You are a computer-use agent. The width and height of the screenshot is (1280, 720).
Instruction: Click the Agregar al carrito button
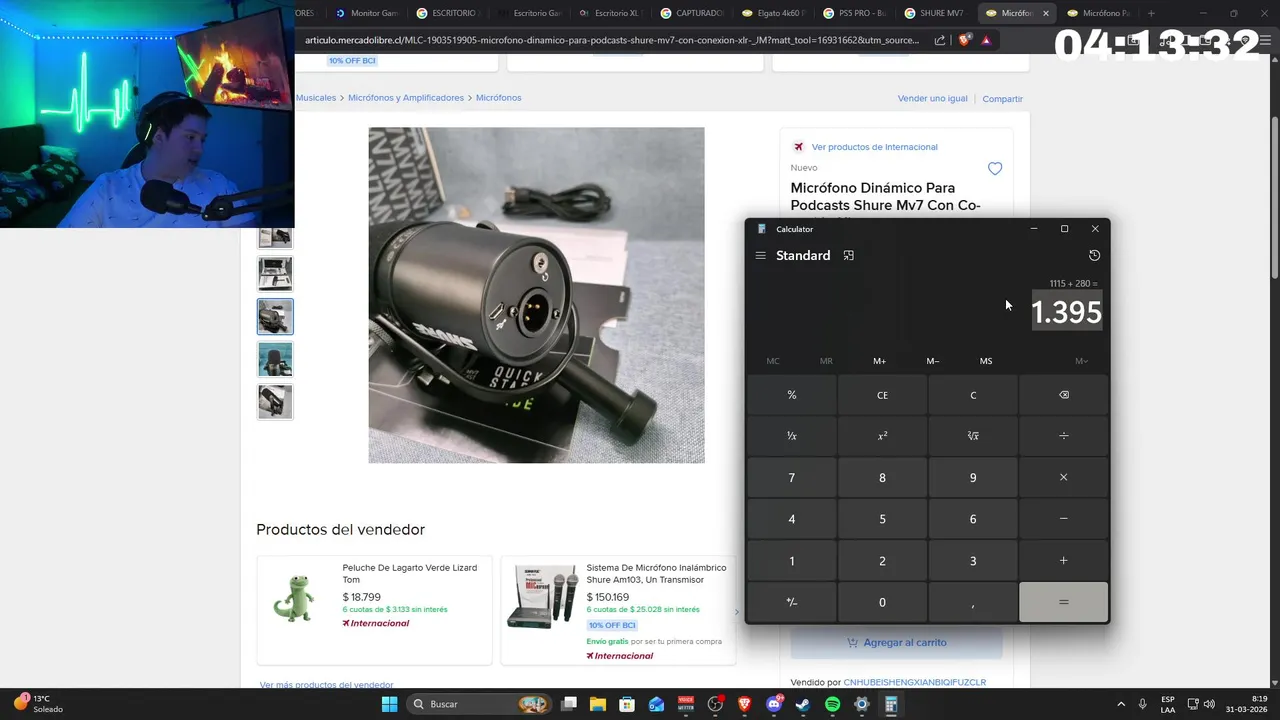[896, 643]
